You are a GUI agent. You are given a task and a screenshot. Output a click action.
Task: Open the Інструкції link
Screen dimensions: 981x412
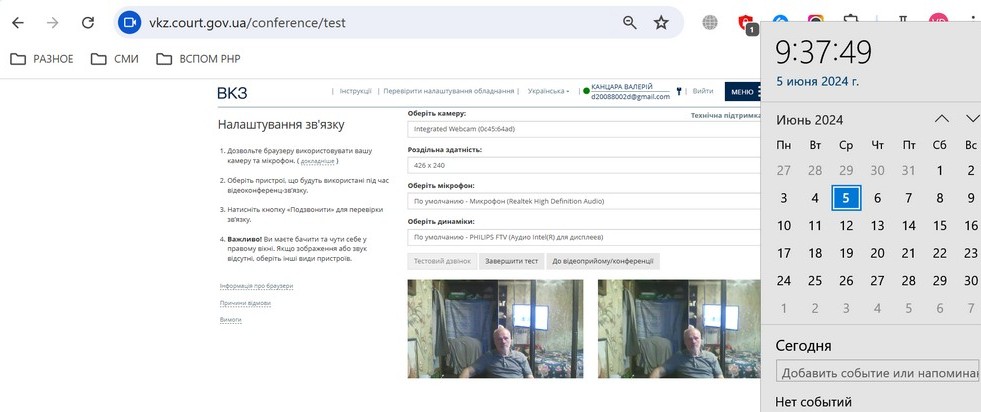tap(355, 91)
